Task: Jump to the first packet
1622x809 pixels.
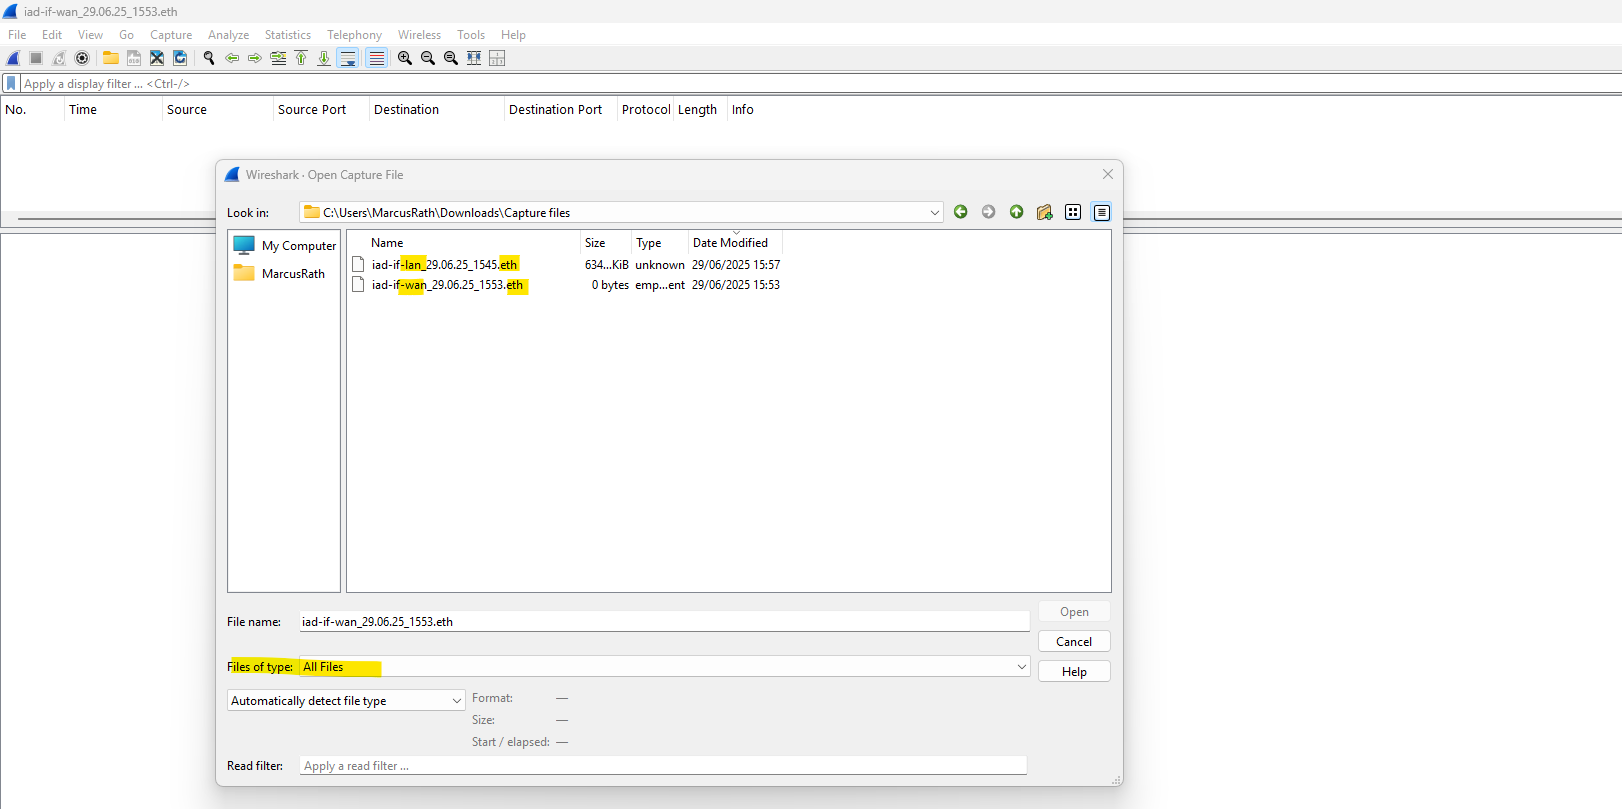Action: click(301, 58)
